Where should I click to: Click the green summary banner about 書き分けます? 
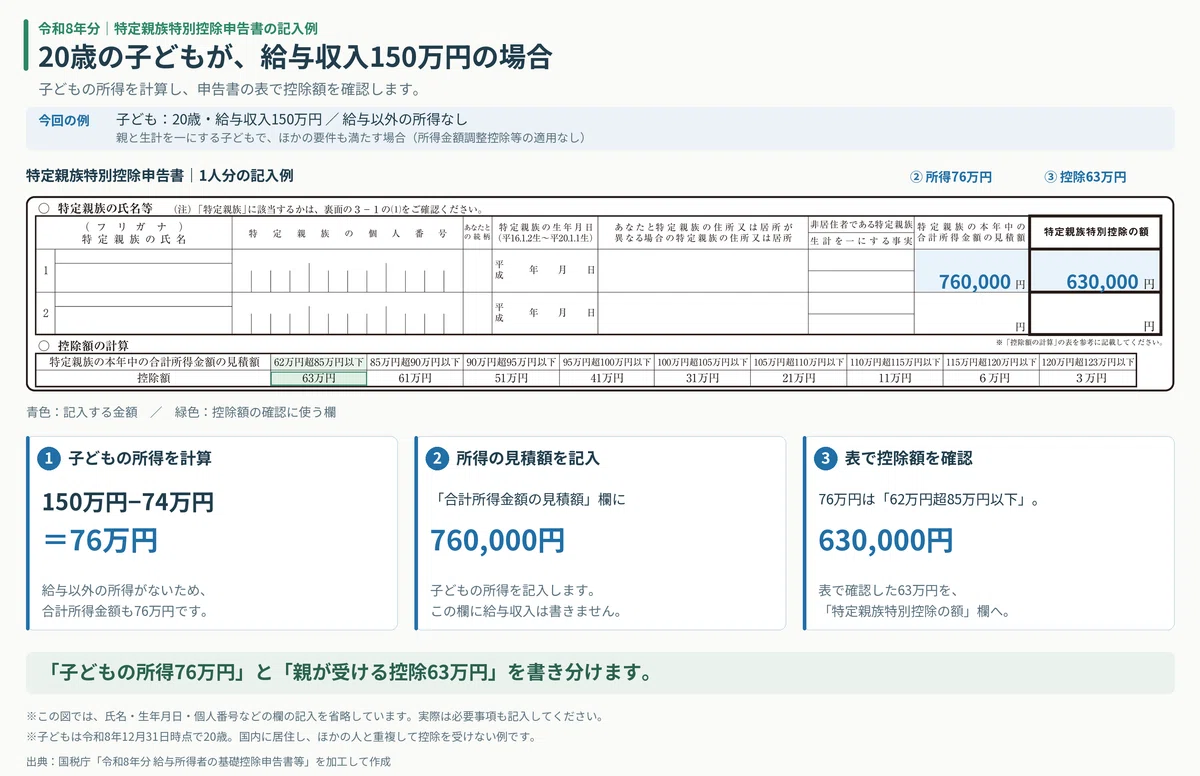point(600,673)
